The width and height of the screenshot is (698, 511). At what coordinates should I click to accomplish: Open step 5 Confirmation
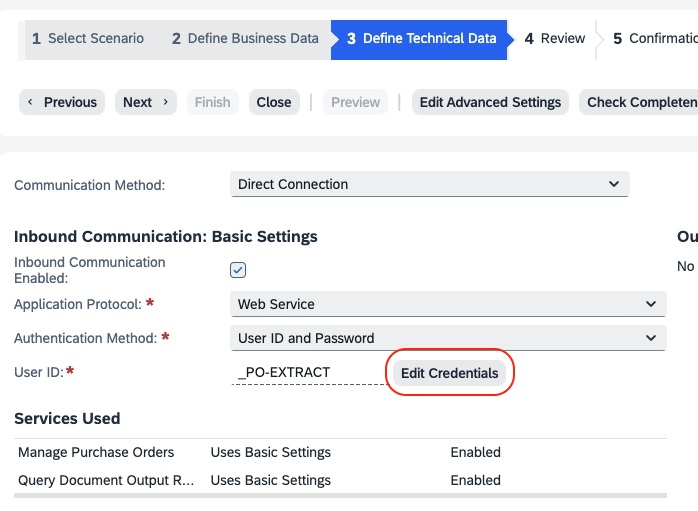pyautogui.click(x=654, y=39)
